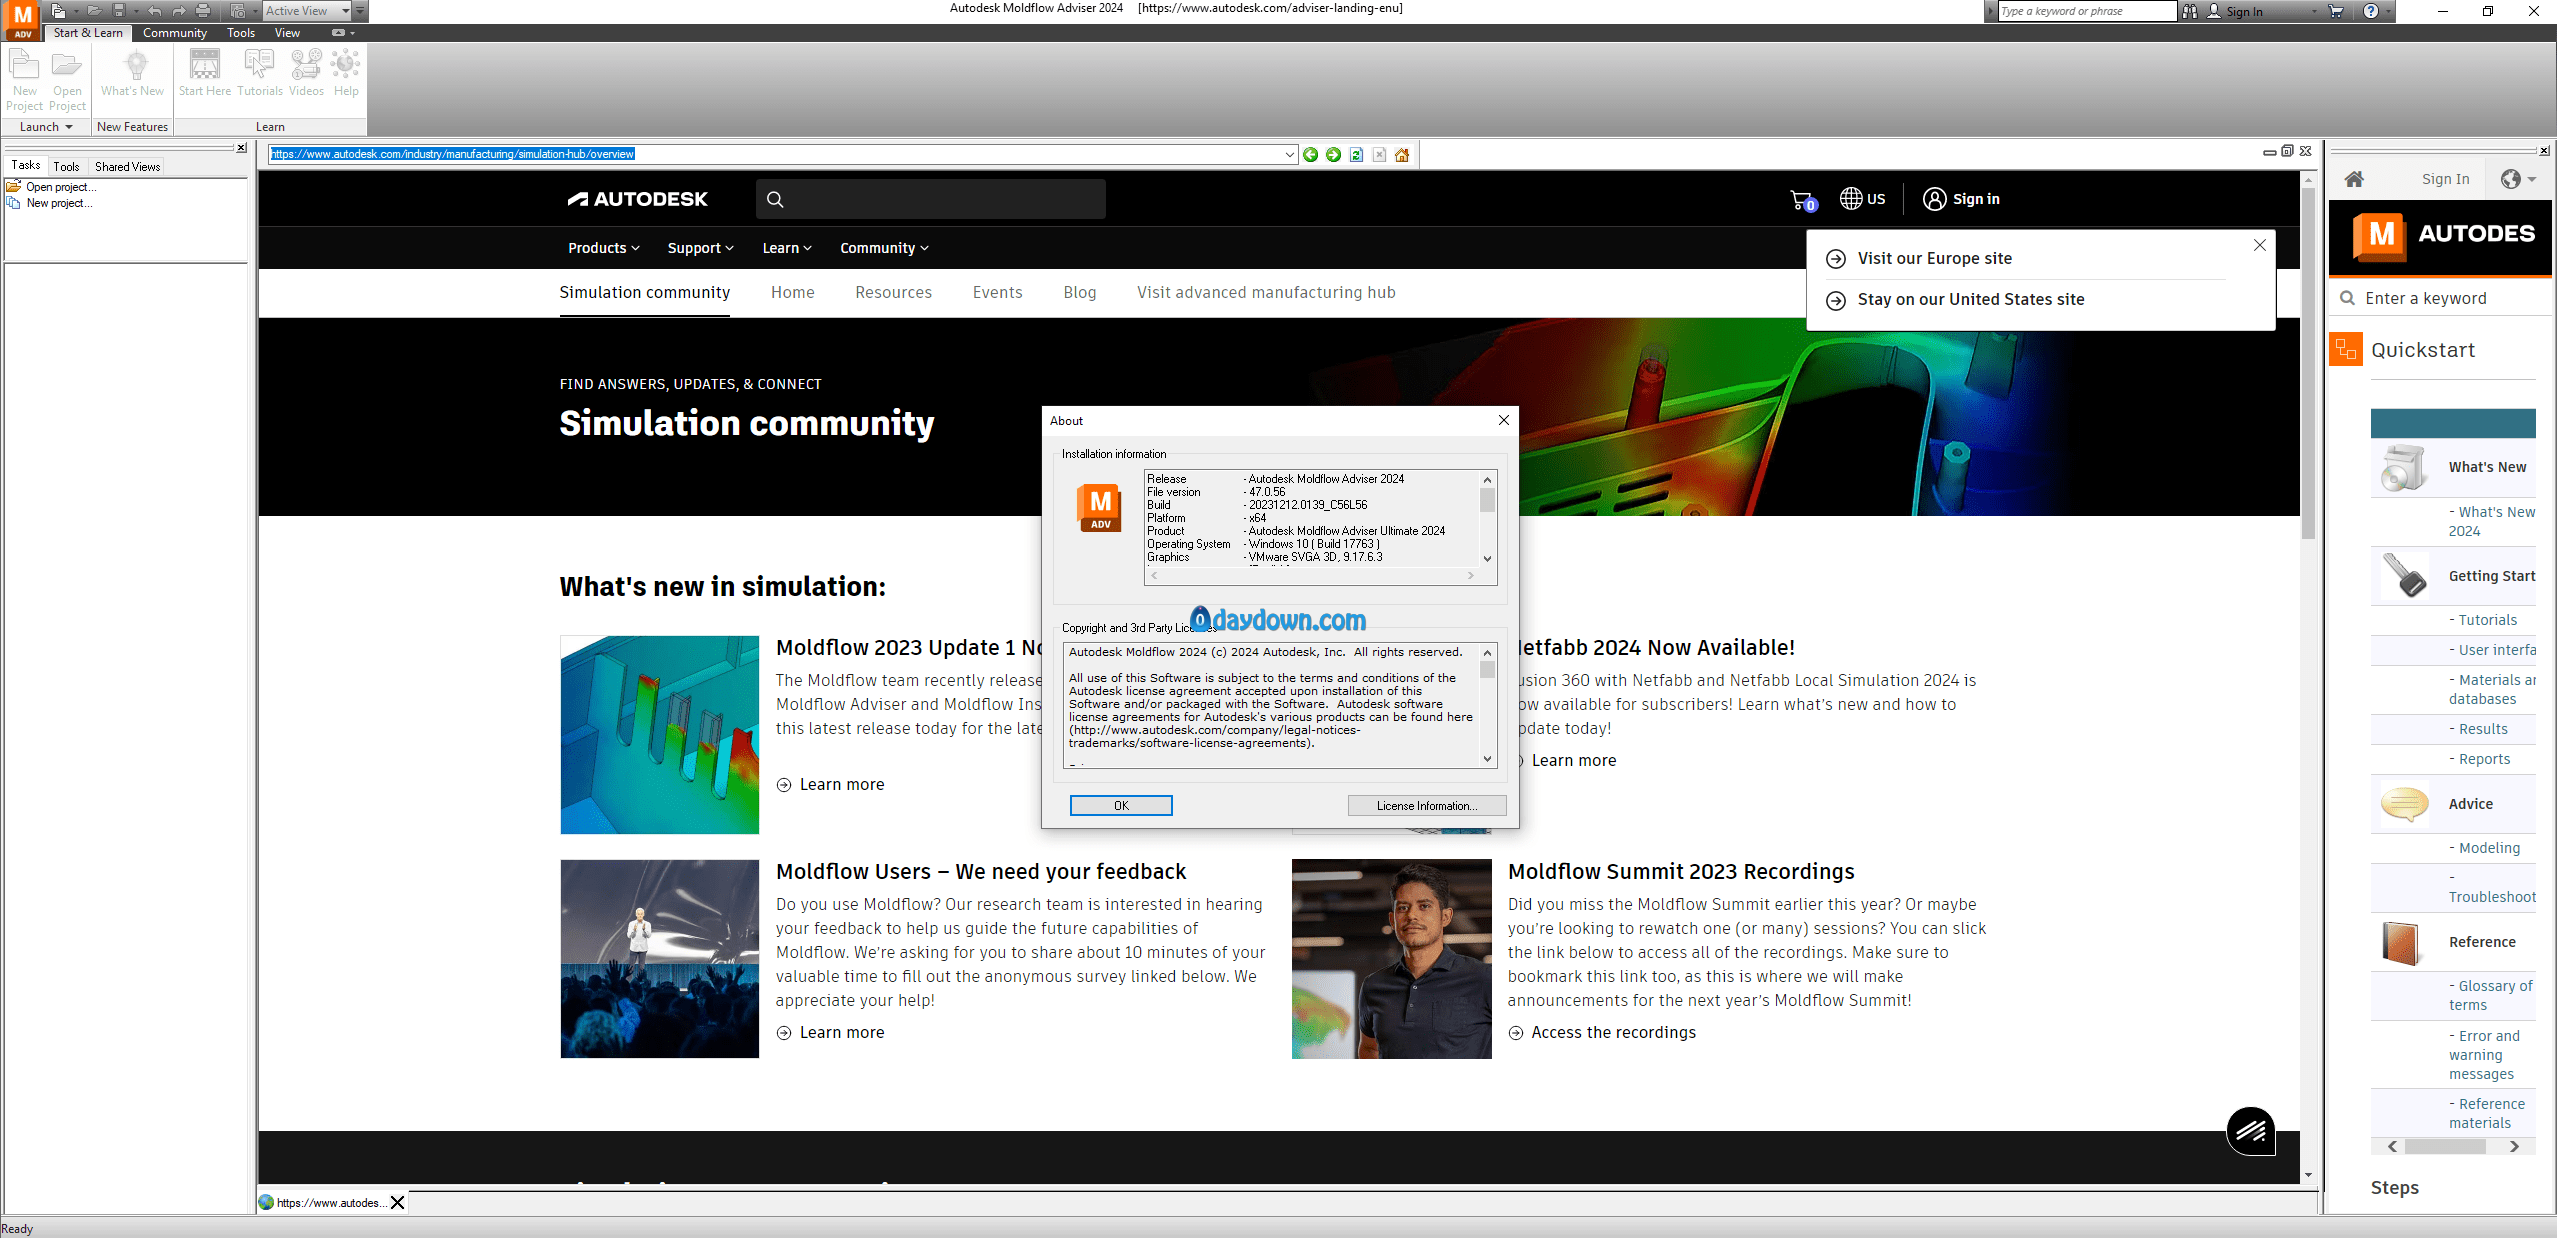The width and height of the screenshot is (2557, 1238).
Task: Switch to the Tools ribbon tab
Action: click(x=241, y=33)
